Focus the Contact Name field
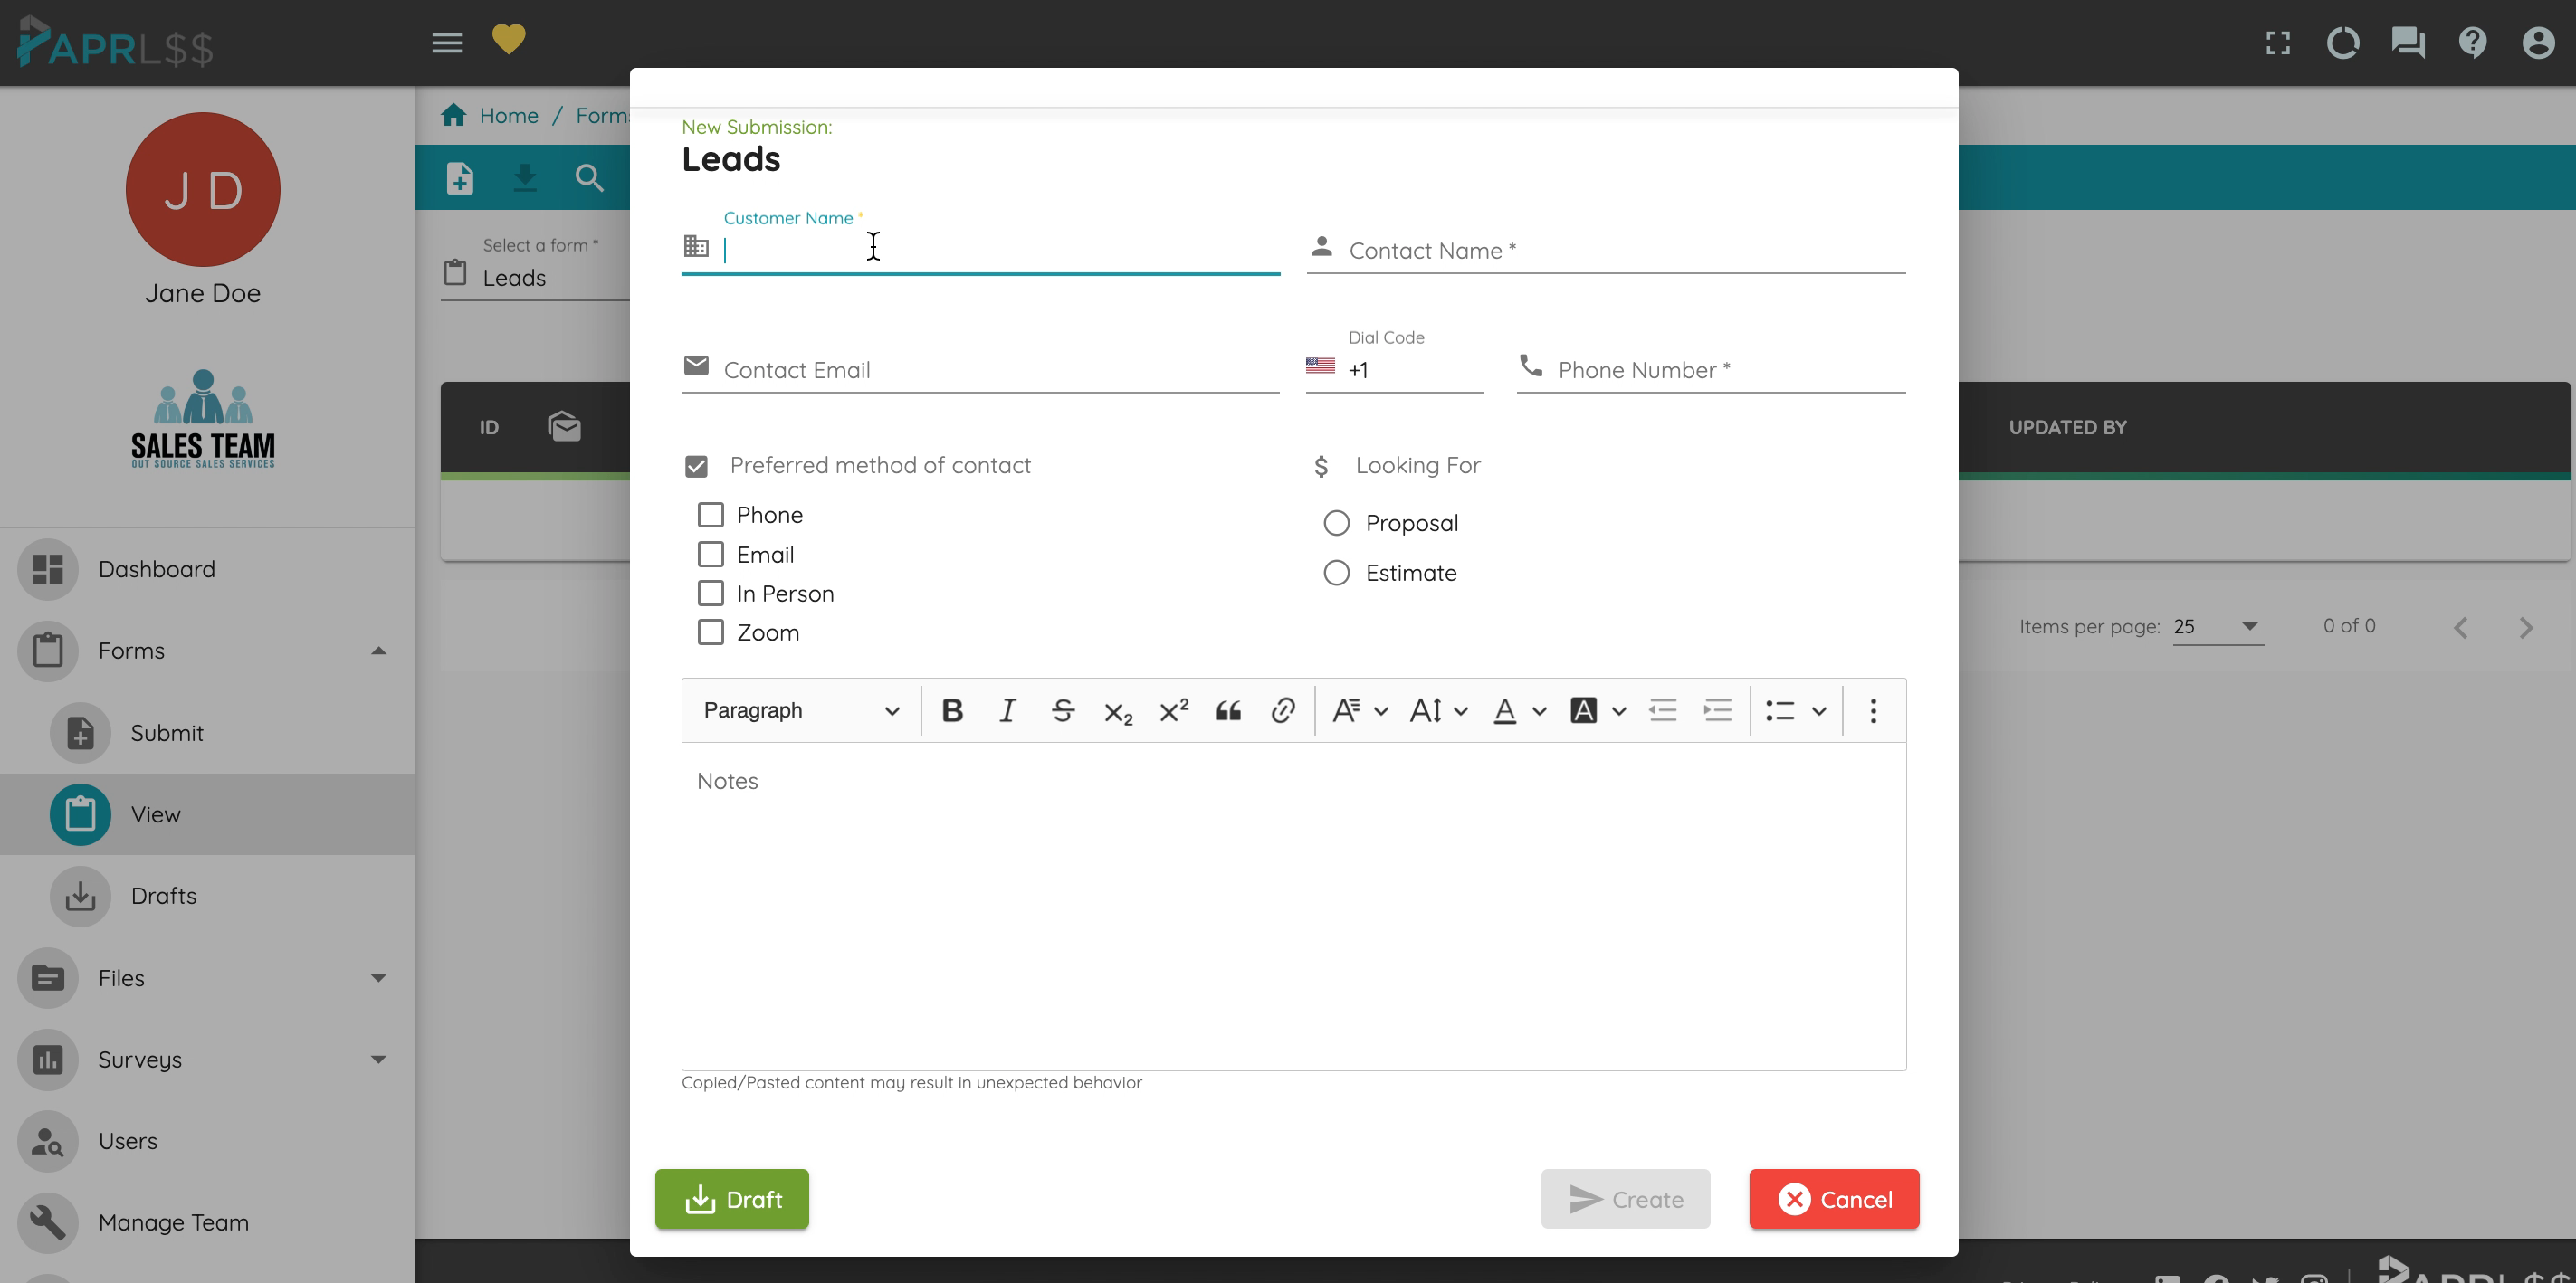Image resolution: width=2576 pixels, height=1283 pixels. tap(1606, 251)
